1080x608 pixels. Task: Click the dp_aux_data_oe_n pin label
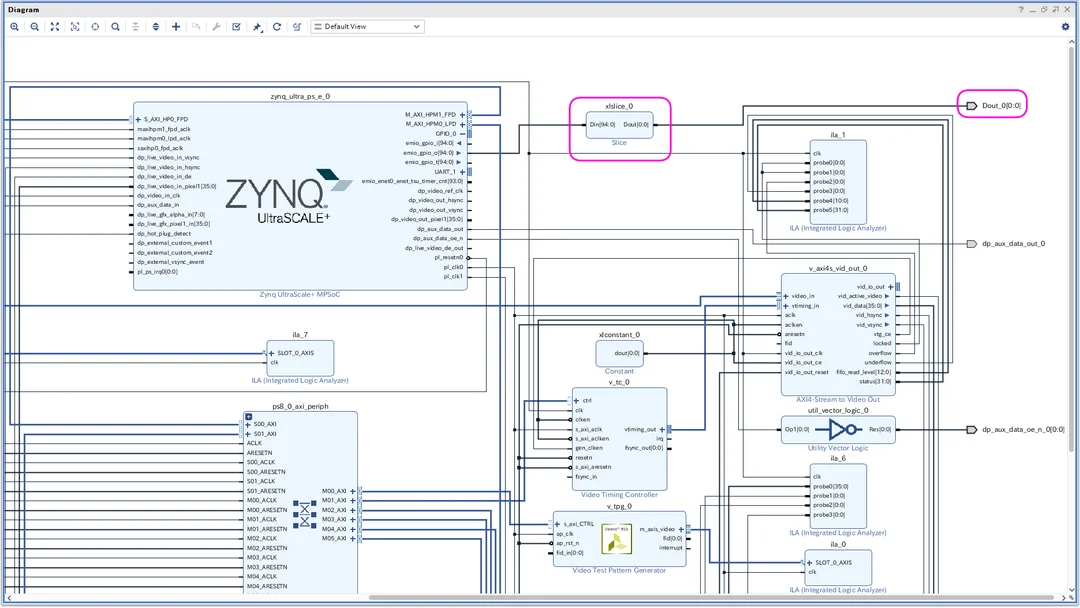(438, 238)
